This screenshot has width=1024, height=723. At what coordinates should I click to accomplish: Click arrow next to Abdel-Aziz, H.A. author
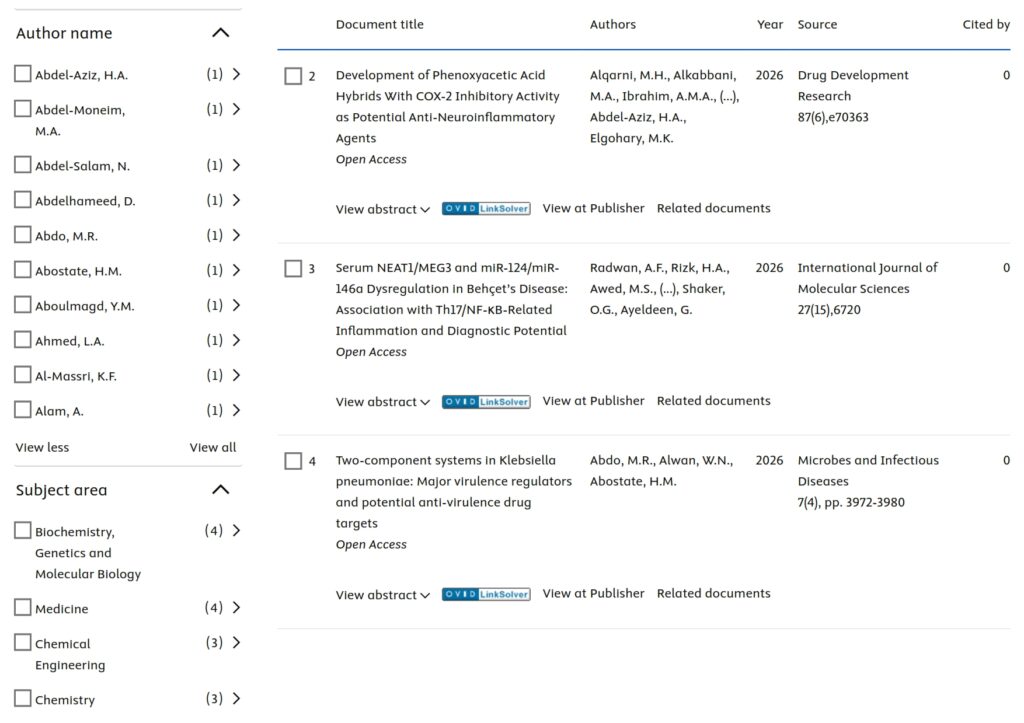tap(236, 74)
